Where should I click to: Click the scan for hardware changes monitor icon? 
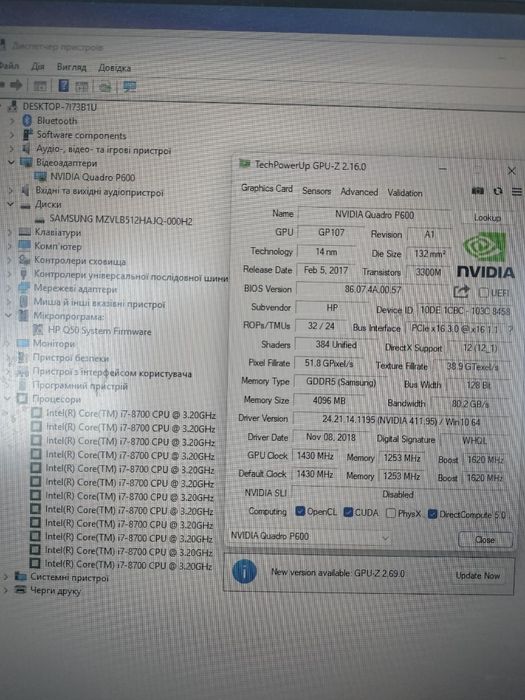coord(129,87)
